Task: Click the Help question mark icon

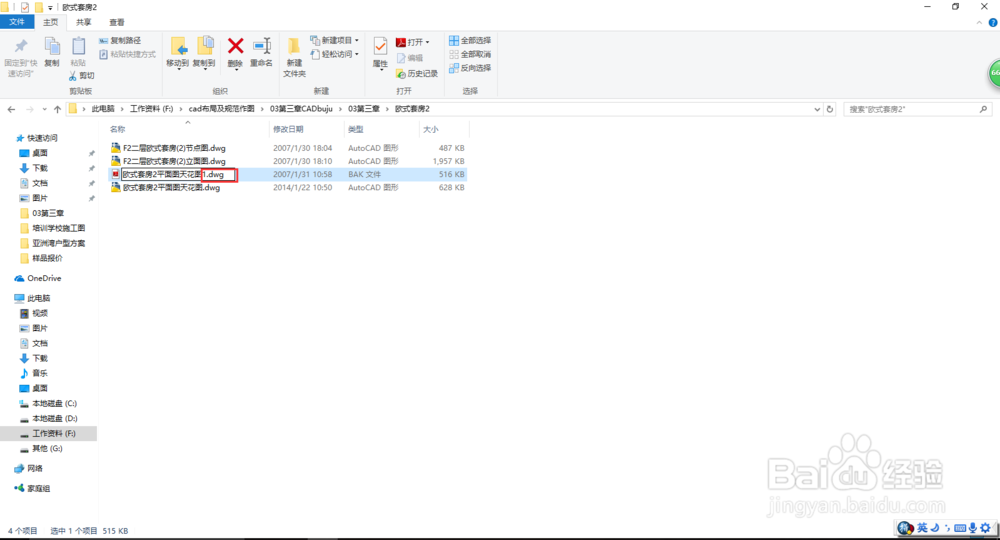Action: 992,23
